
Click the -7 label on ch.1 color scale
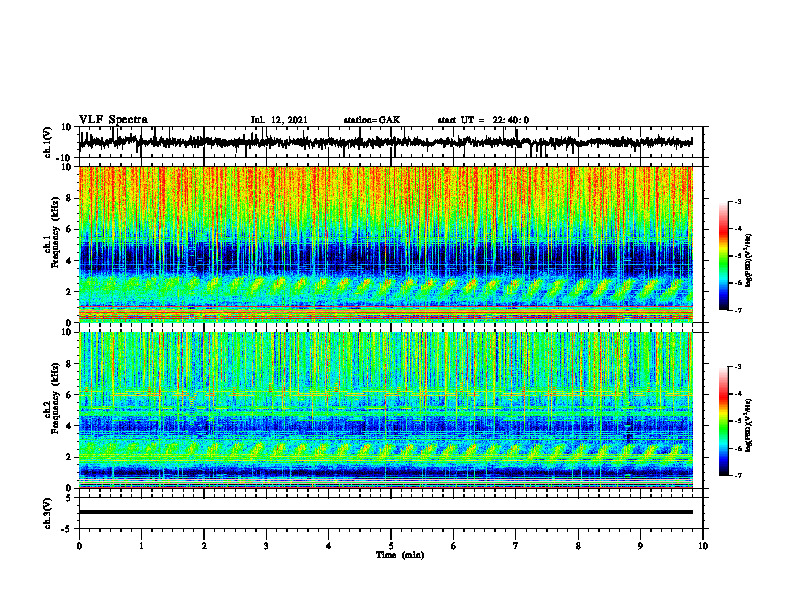[738, 310]
